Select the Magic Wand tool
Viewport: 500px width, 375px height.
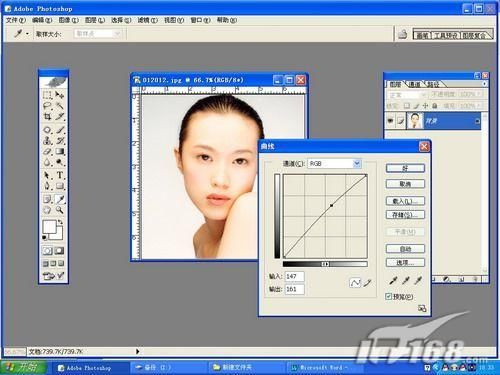[60, 106]
